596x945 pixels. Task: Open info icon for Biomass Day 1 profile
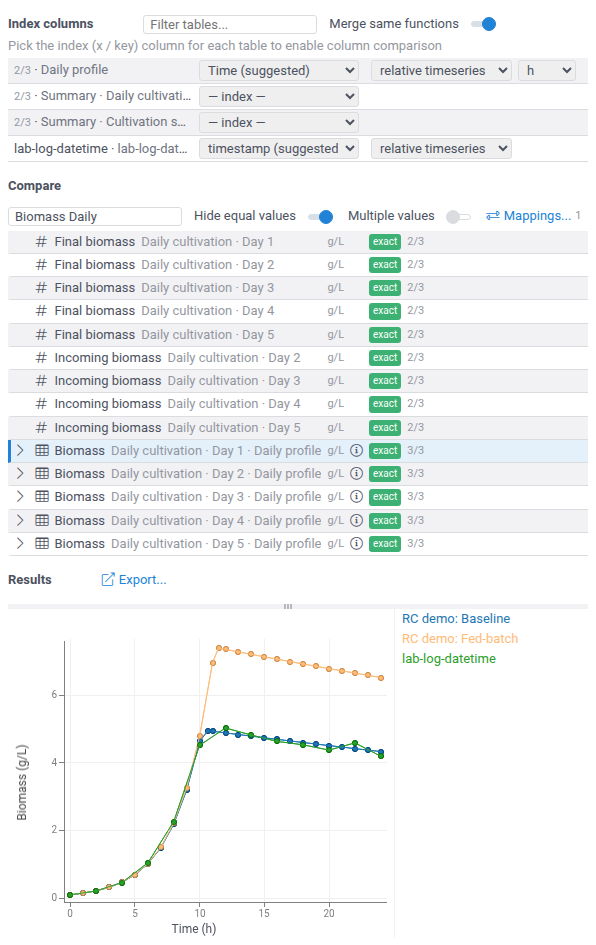(357, 450)
